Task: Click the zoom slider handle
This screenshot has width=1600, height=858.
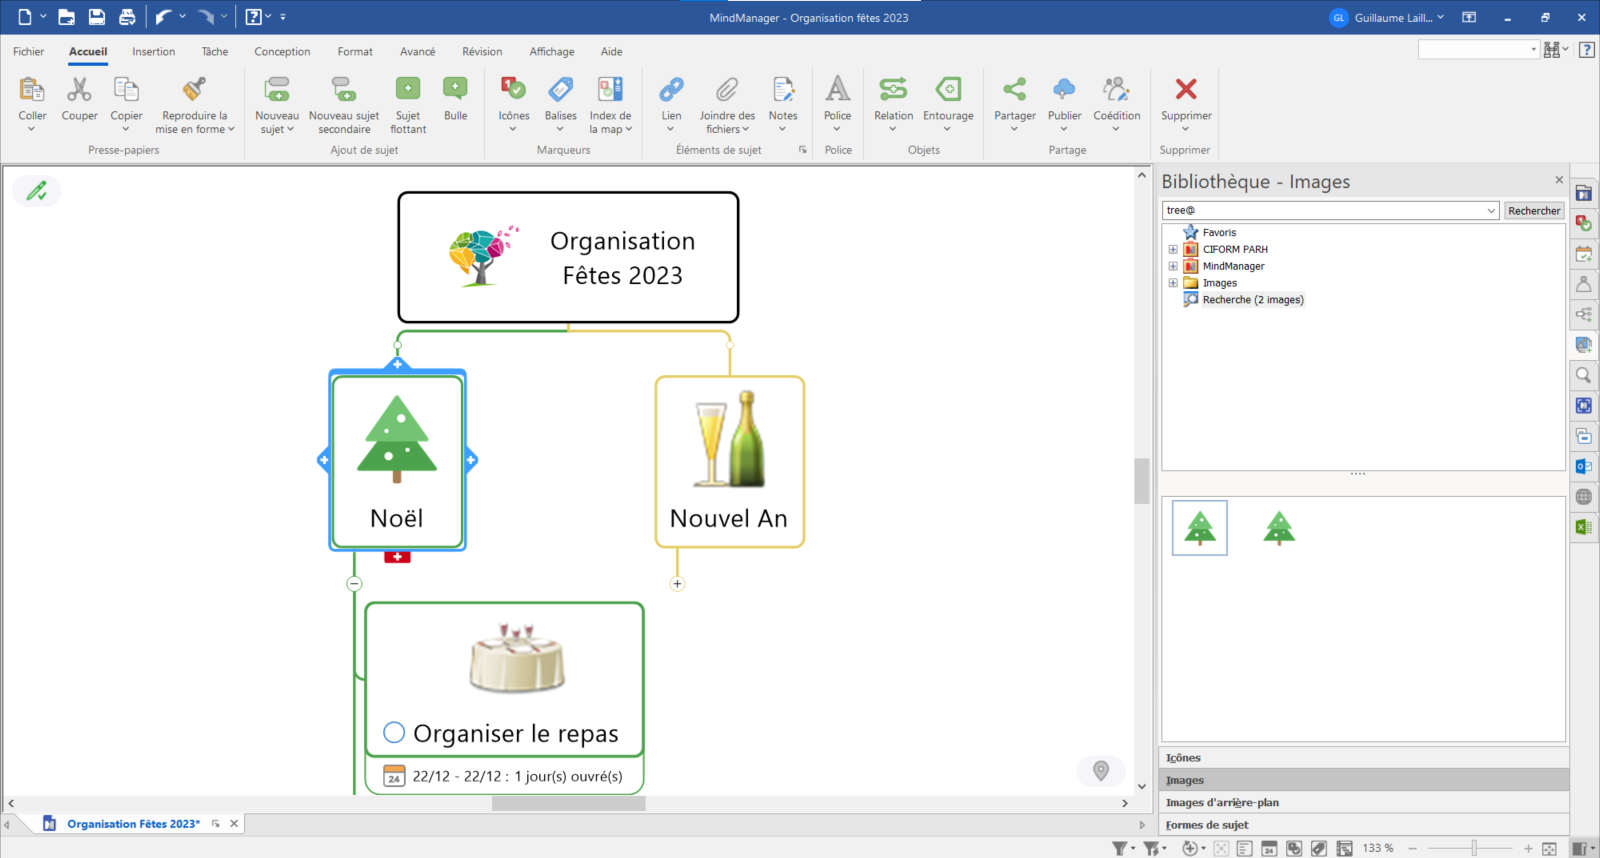Action: 1474,848
